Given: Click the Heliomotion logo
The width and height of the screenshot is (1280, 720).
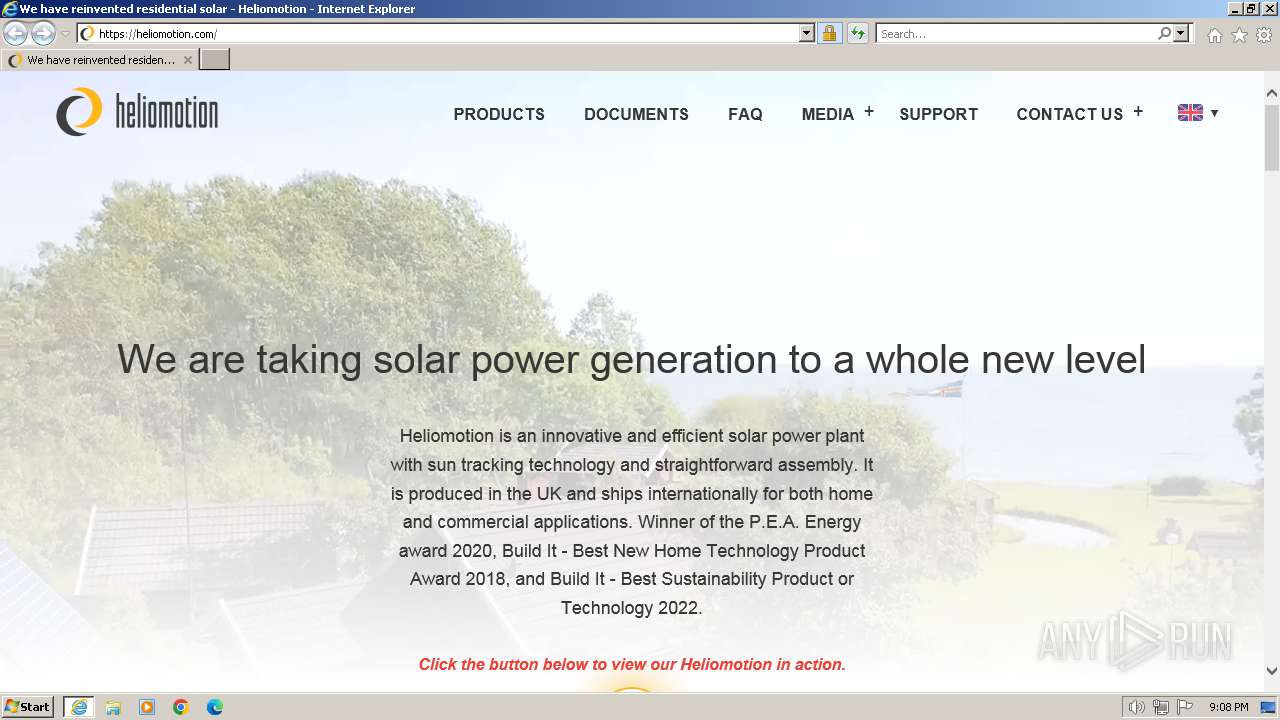Looking at the screenshot, I should 137,112.
